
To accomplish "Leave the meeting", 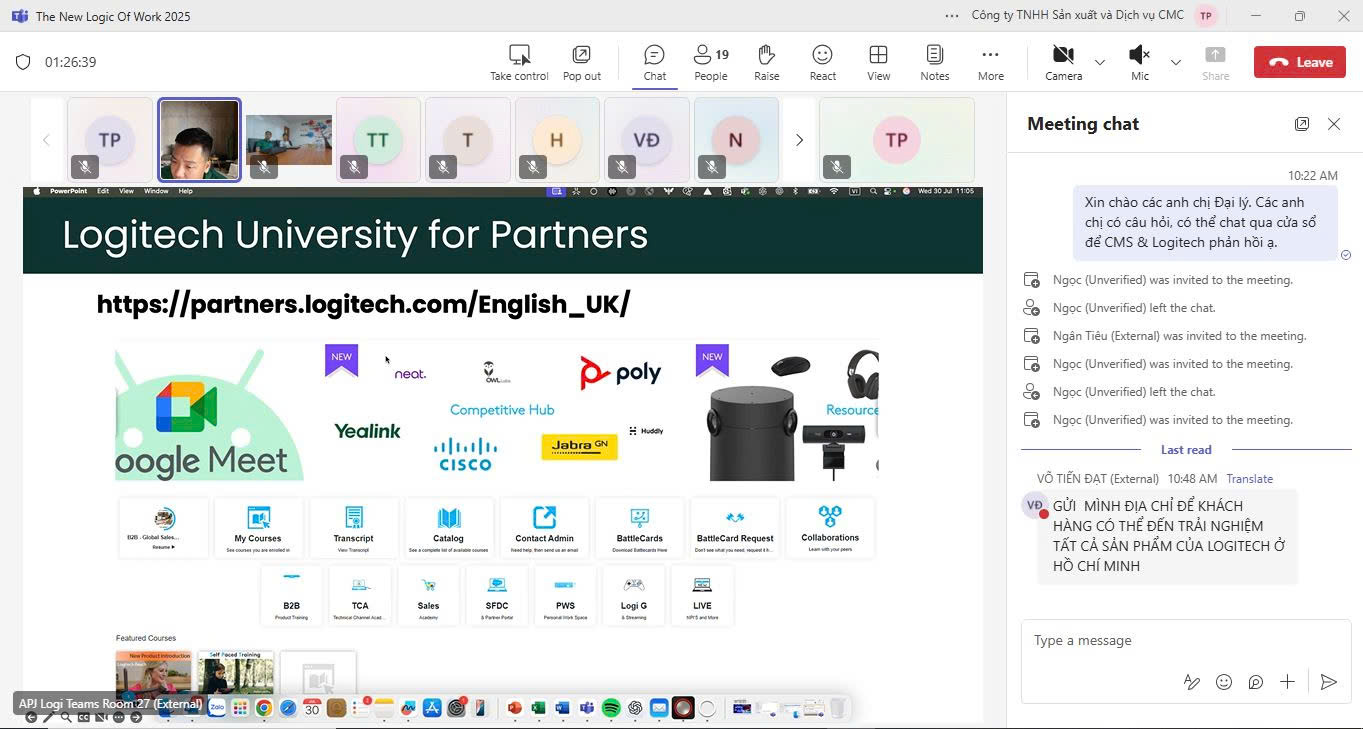I will pyautogui.click(x=1299, y=62).
